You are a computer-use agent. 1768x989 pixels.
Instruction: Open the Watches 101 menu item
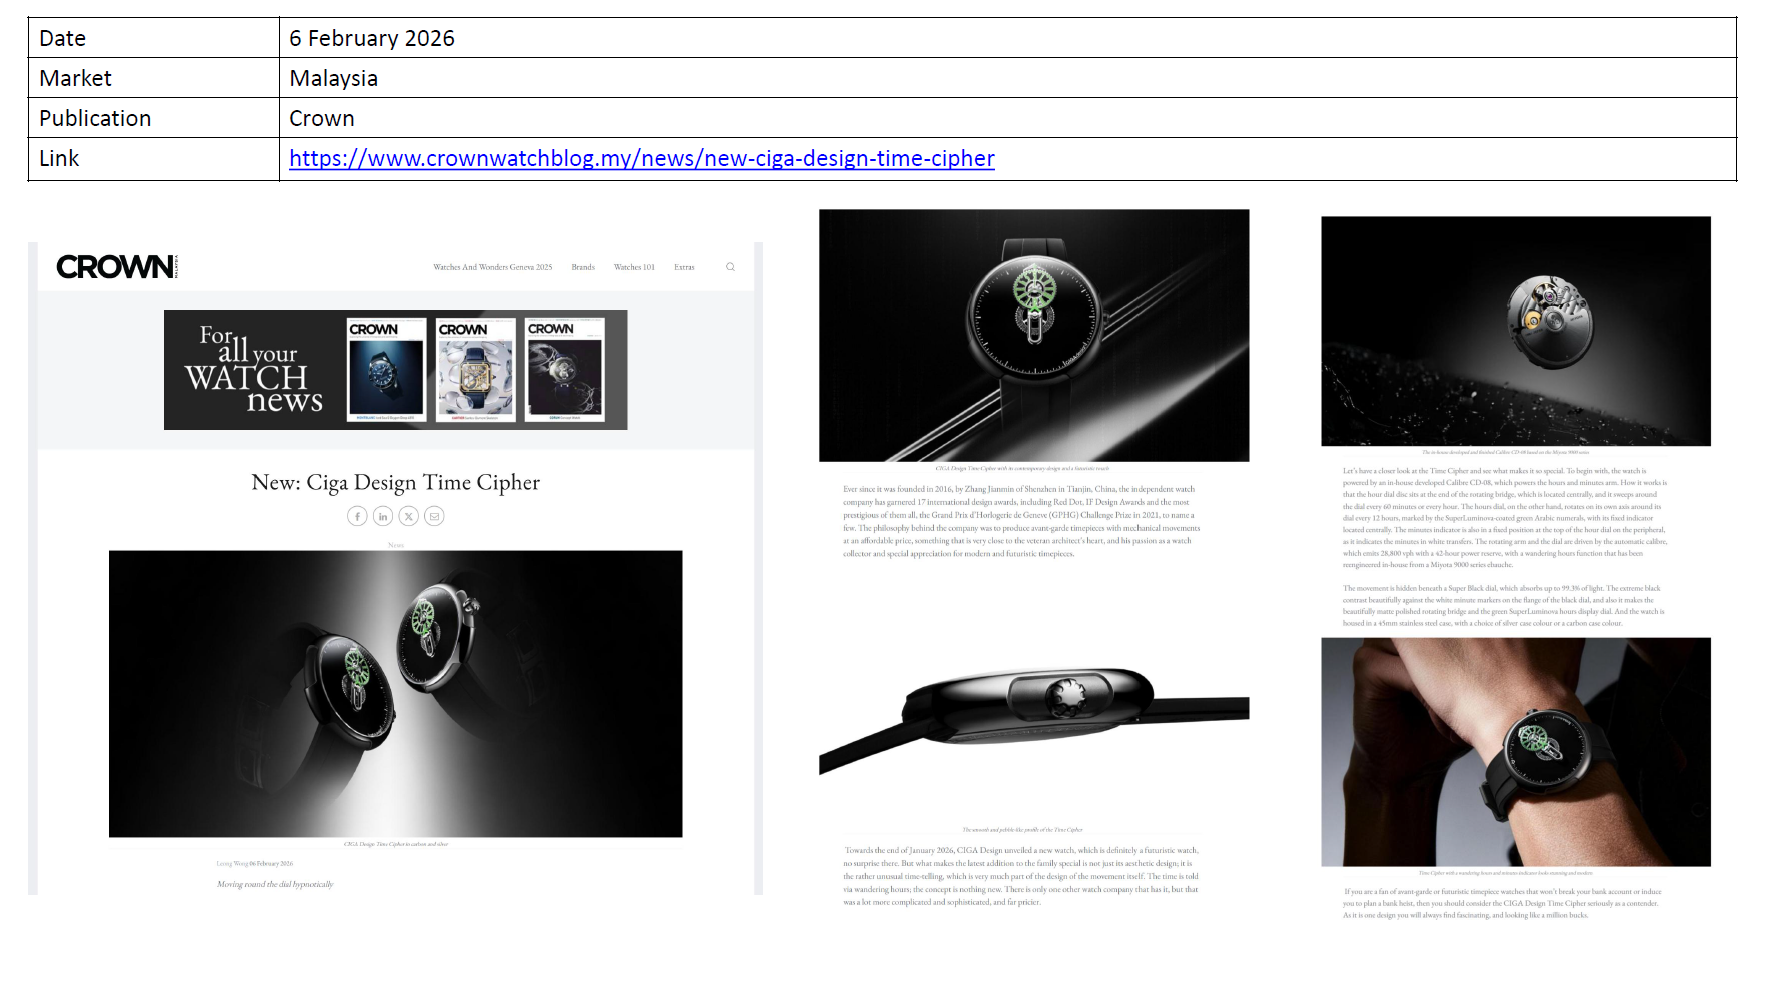[634, 267]
